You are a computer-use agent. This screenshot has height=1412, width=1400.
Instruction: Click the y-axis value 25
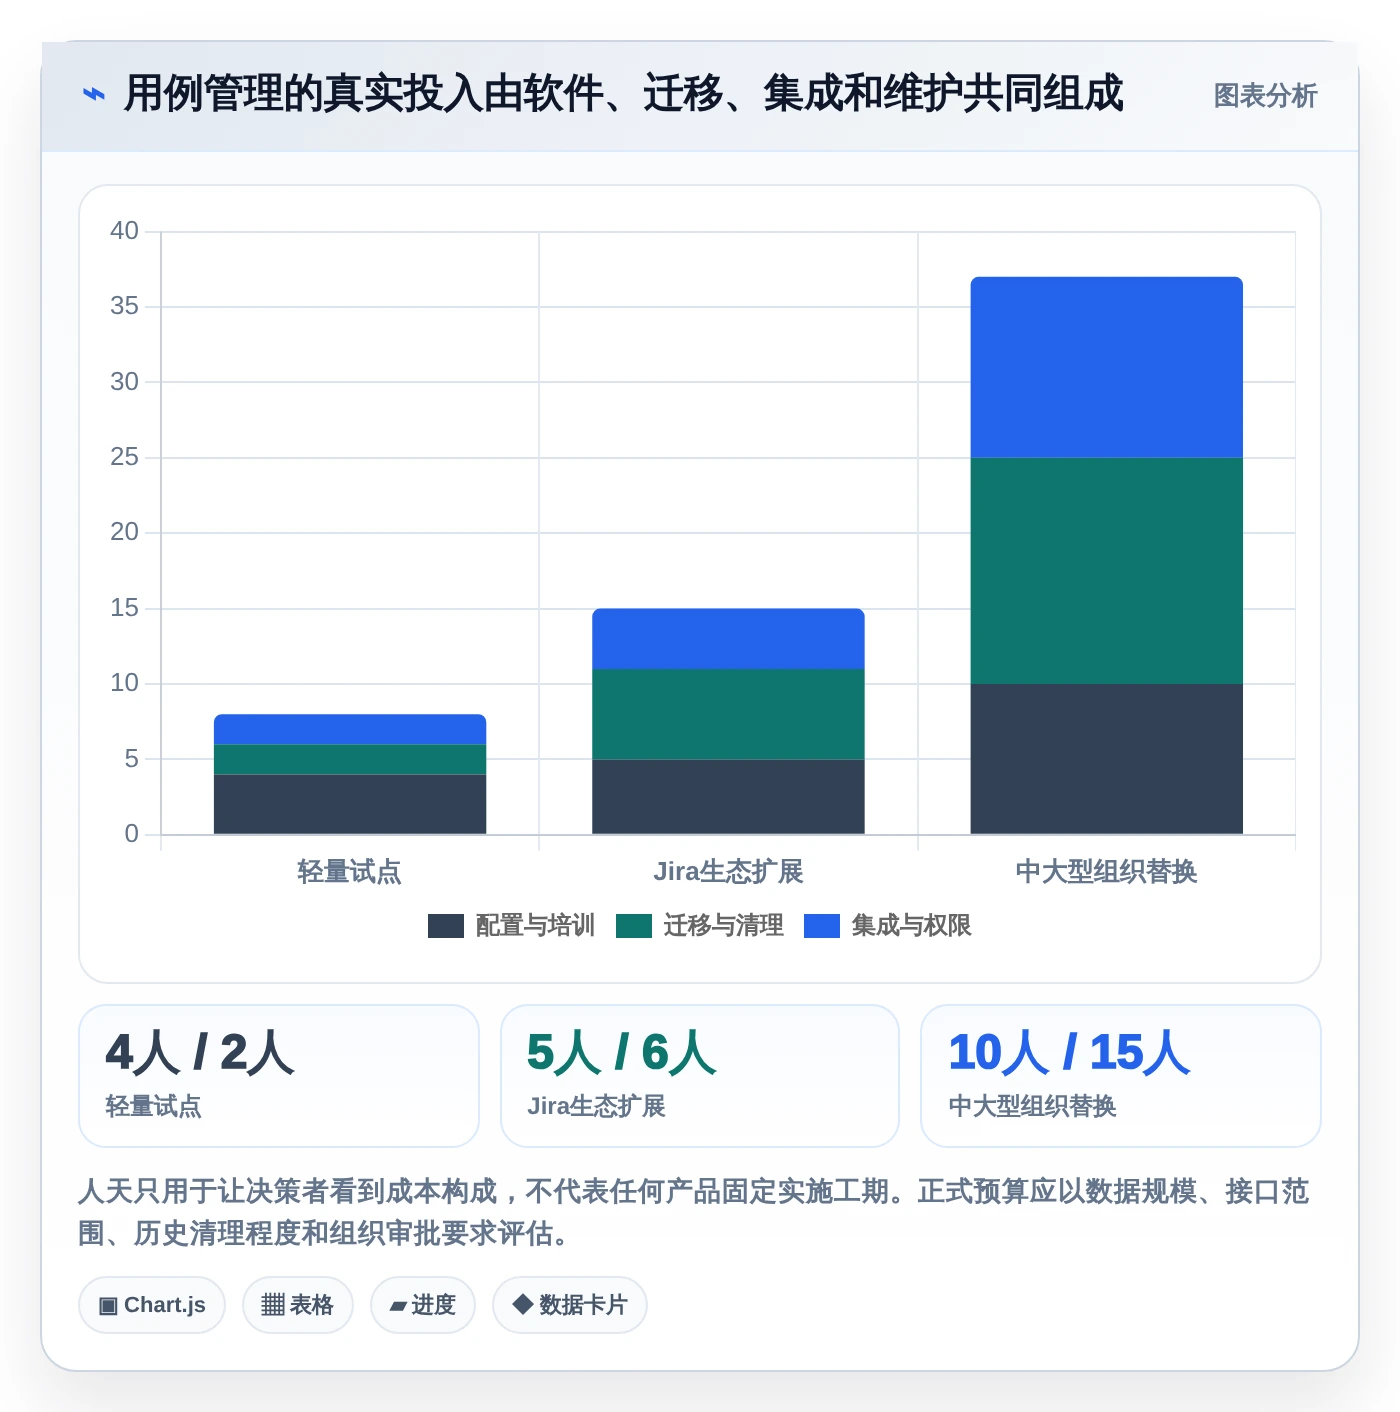124,457
